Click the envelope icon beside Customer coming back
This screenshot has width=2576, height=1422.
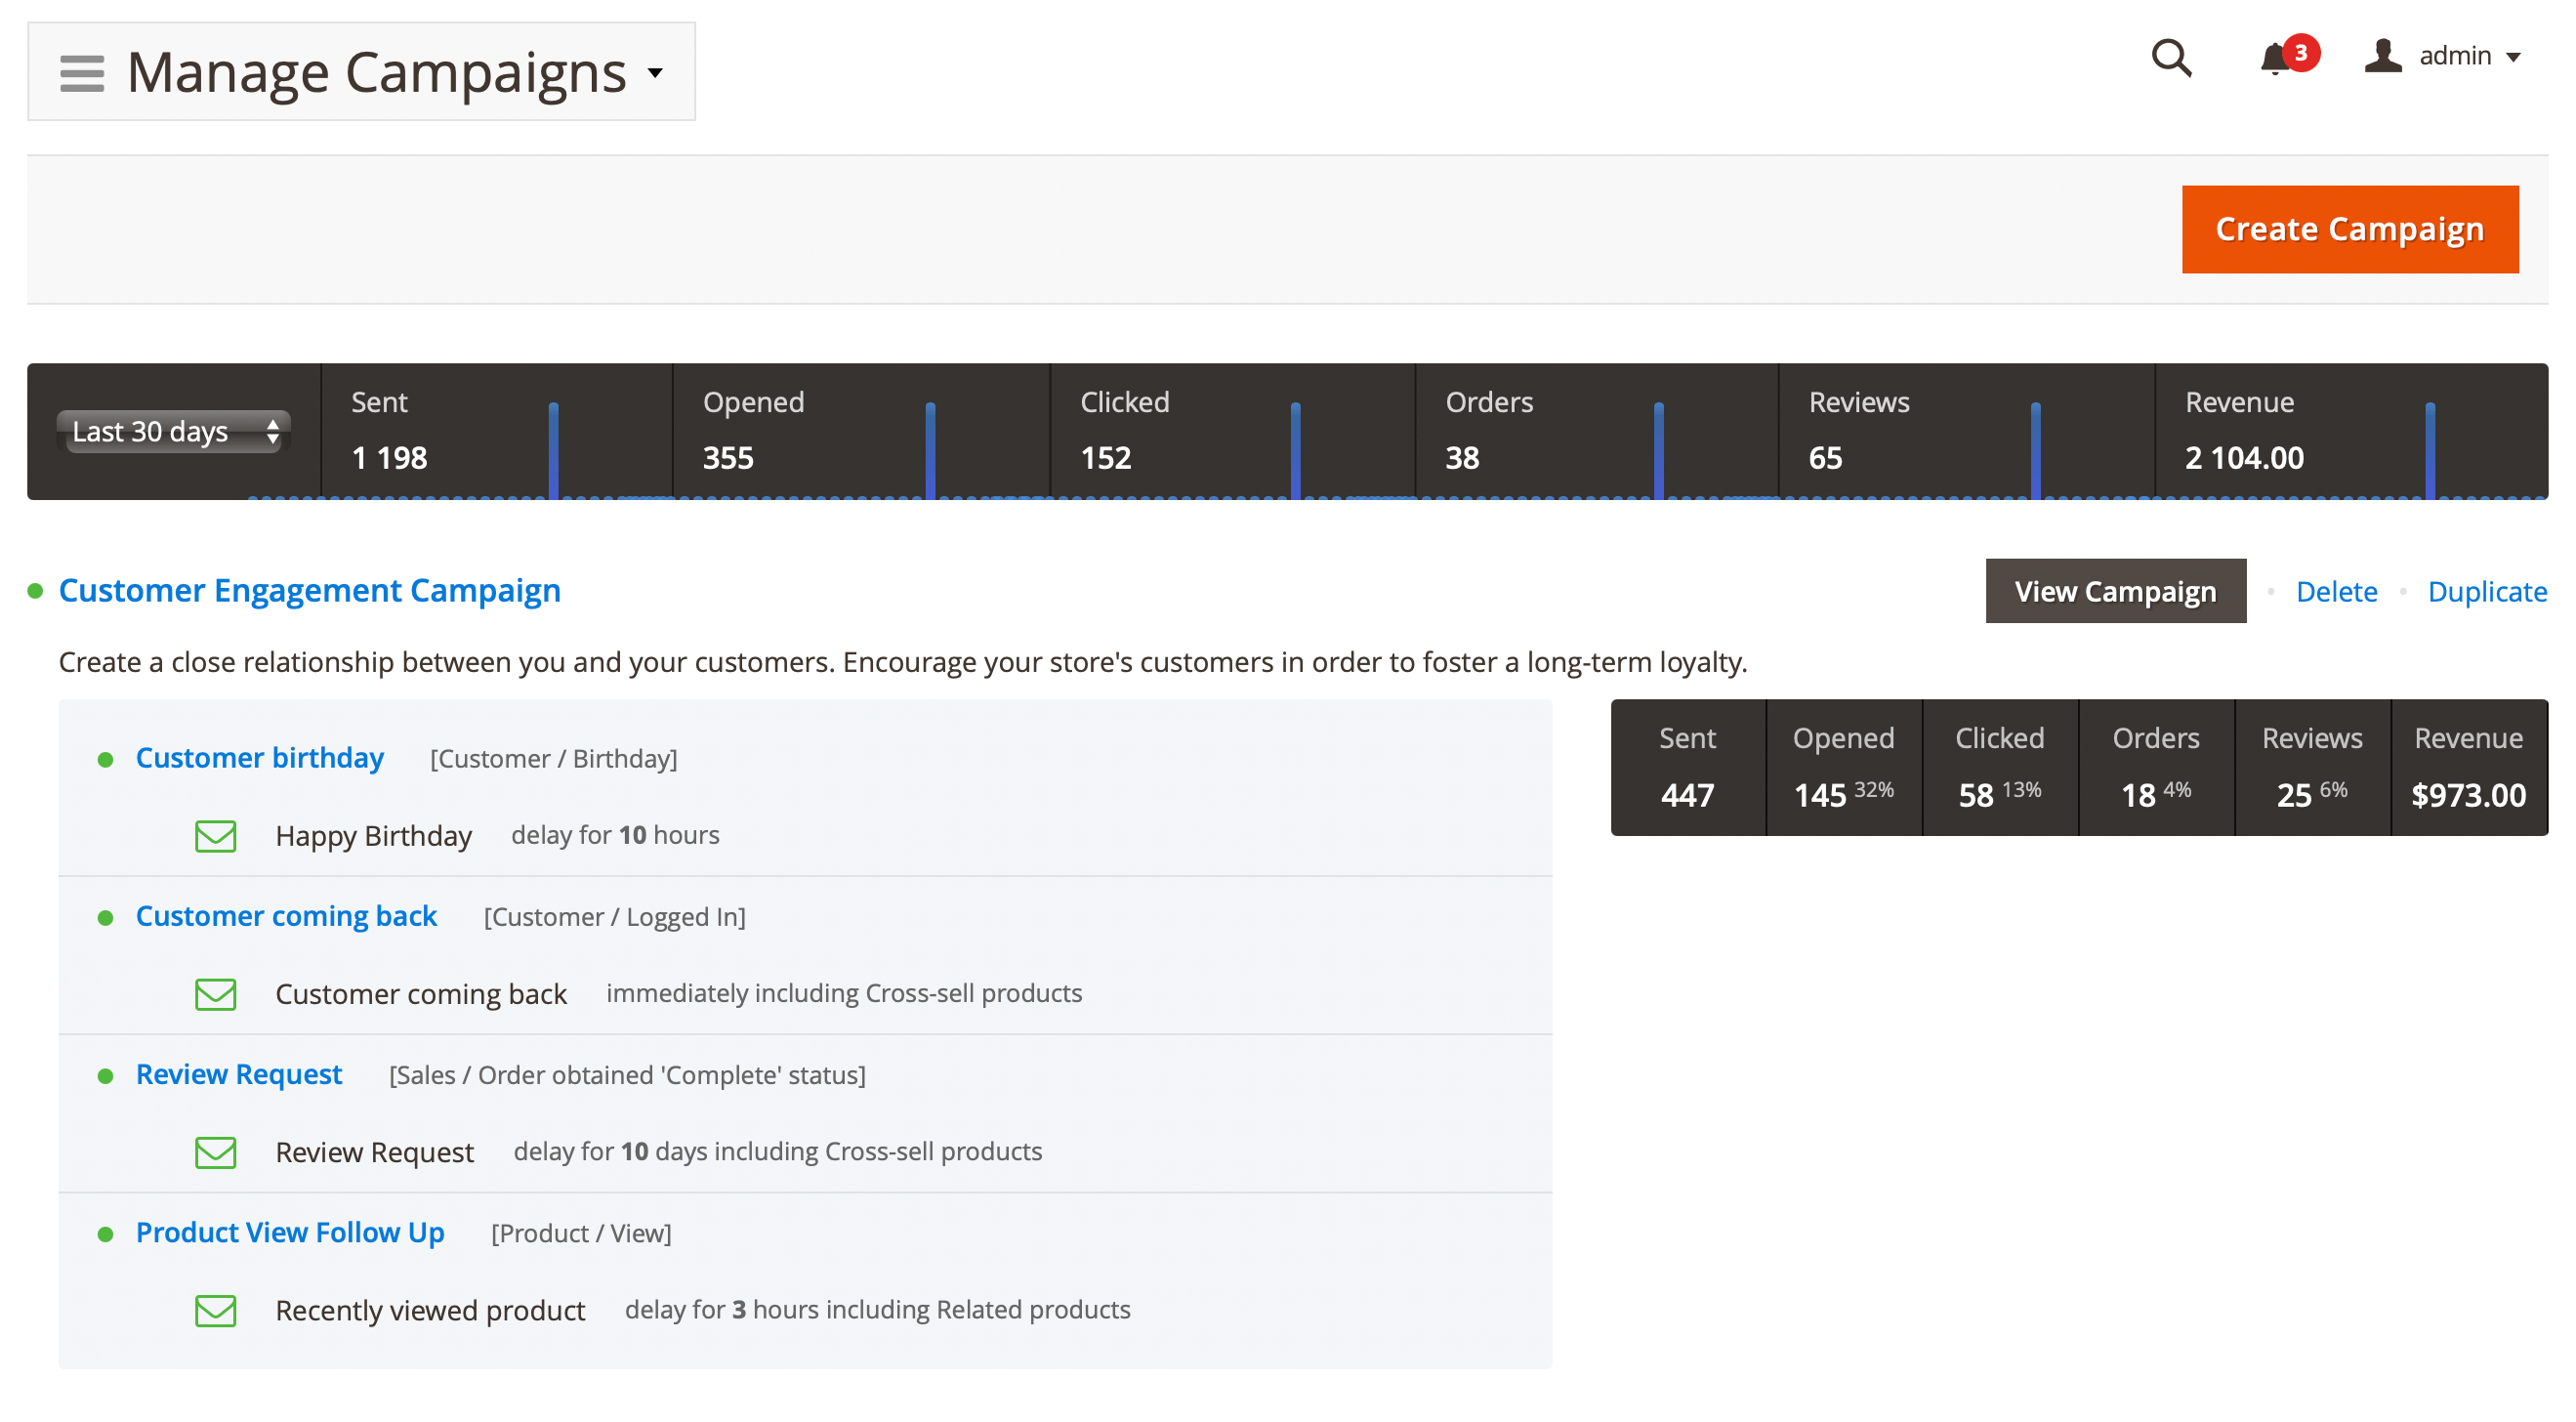[x=215, y=994]
